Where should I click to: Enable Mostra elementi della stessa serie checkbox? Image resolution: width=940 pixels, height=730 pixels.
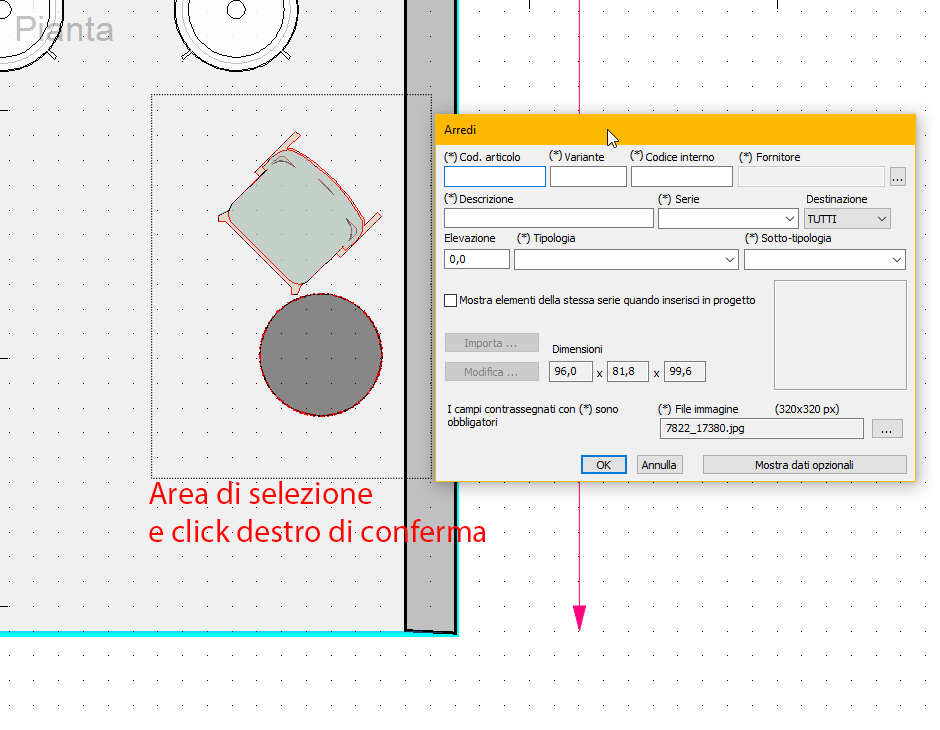tap(451, 300)
